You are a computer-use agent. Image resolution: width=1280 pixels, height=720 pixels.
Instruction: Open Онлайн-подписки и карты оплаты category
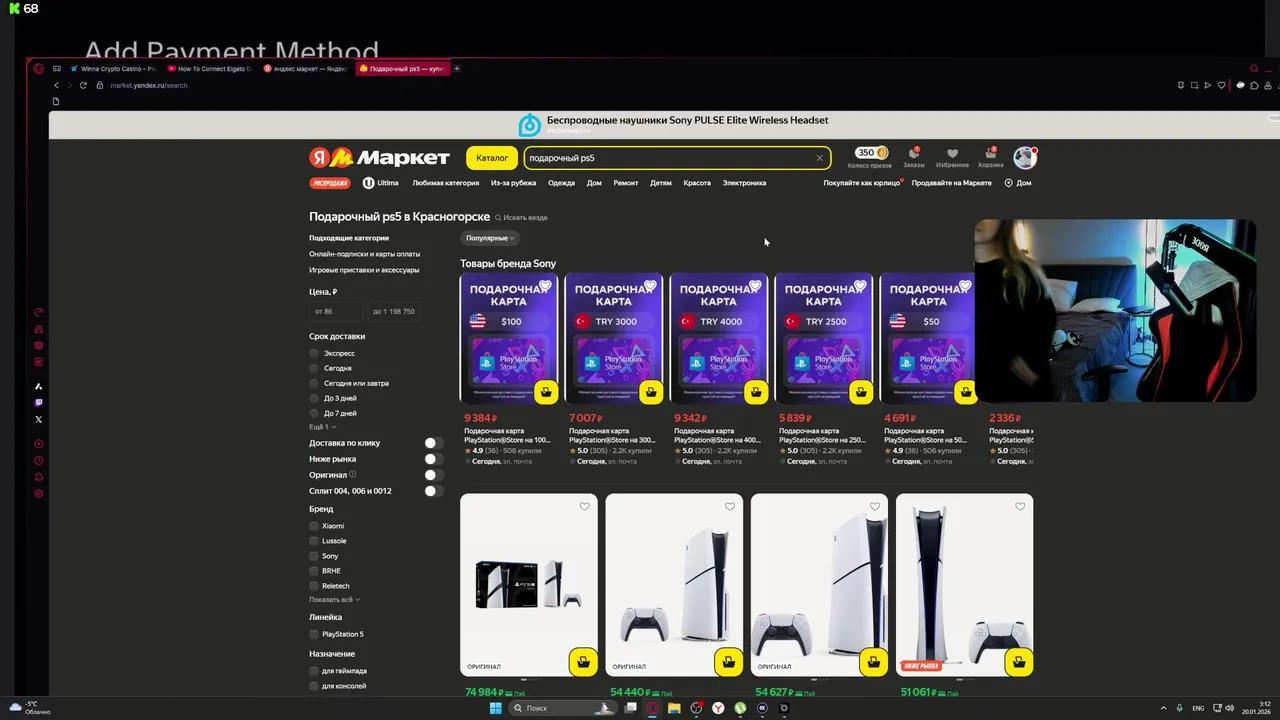[x=364, y=254]
